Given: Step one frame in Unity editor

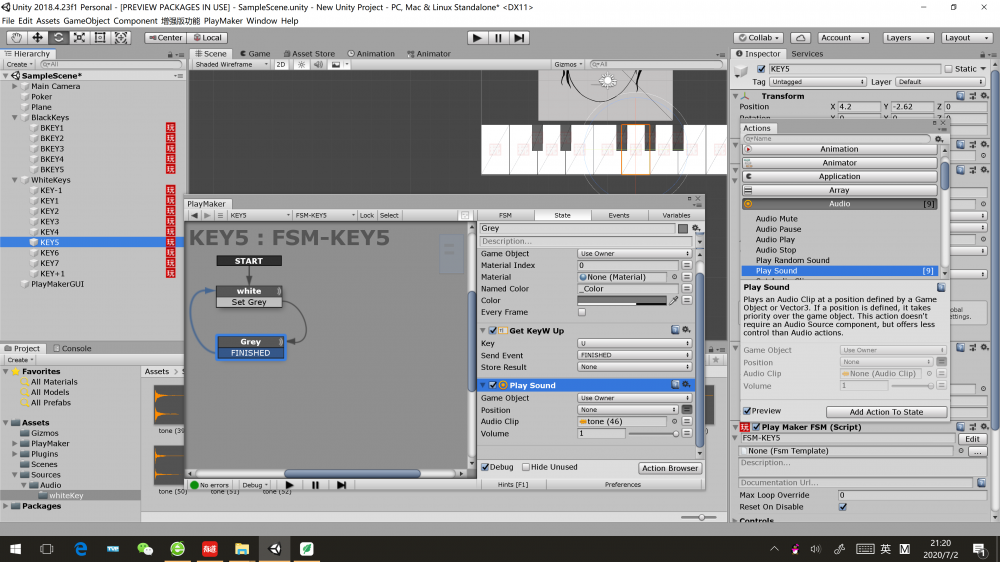Looking at the screenshot, I should (520, 38).
